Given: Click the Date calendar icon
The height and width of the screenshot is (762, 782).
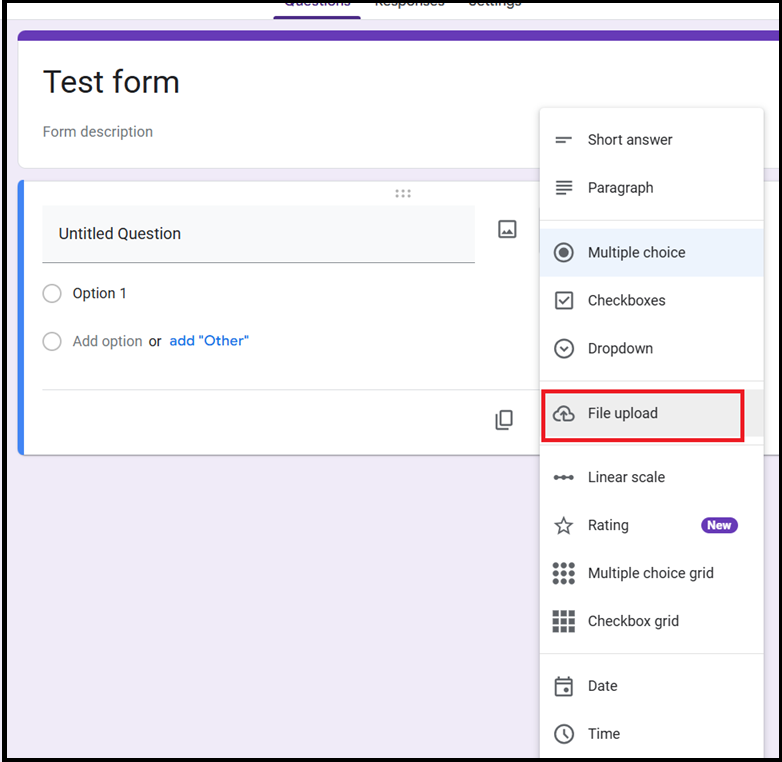Looking at the screenshot, I should tap(564, 686).
